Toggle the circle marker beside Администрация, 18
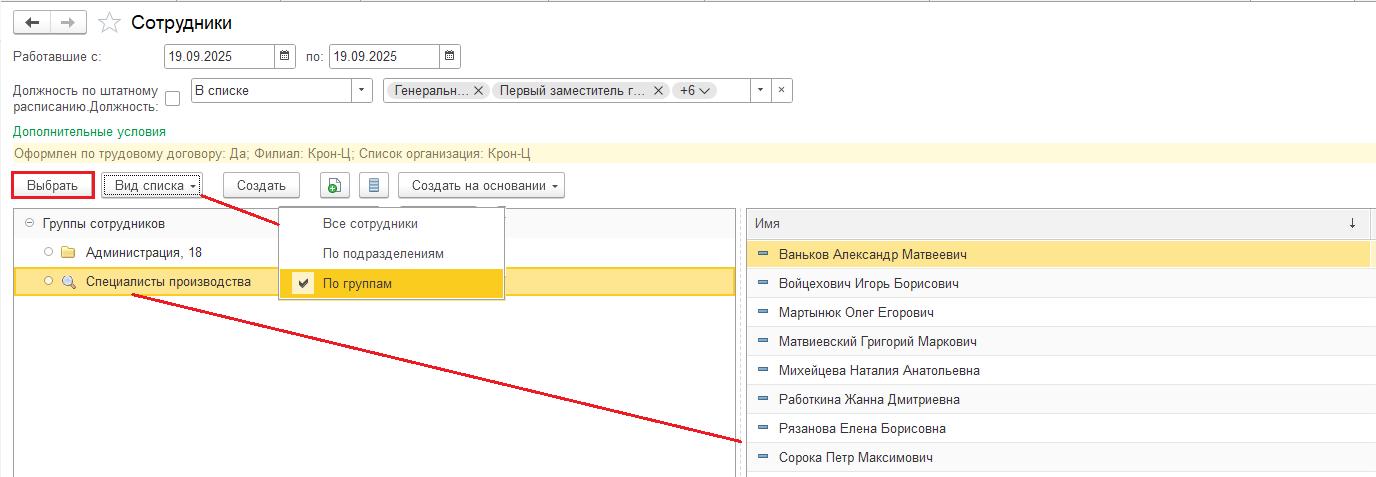The height and width of the screenshot is (477, 1376). [x=48, y=252]
